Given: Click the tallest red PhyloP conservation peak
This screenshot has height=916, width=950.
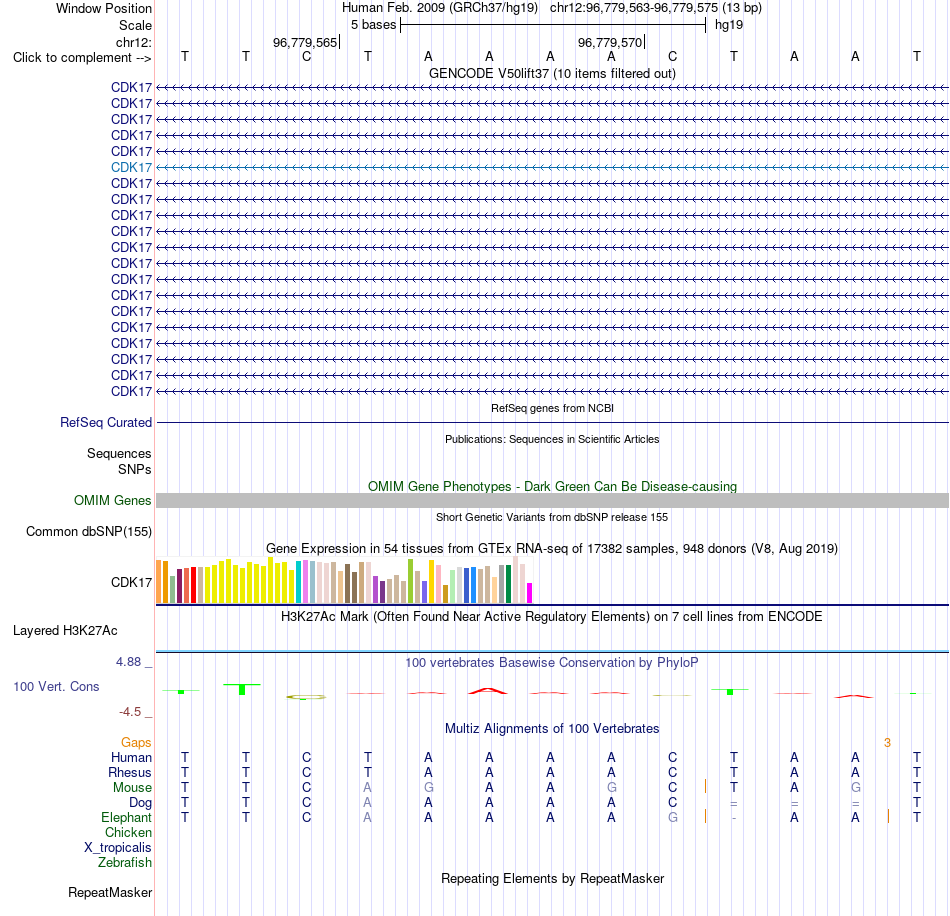Looking at the screenshot, I should (x=488, y=691).
